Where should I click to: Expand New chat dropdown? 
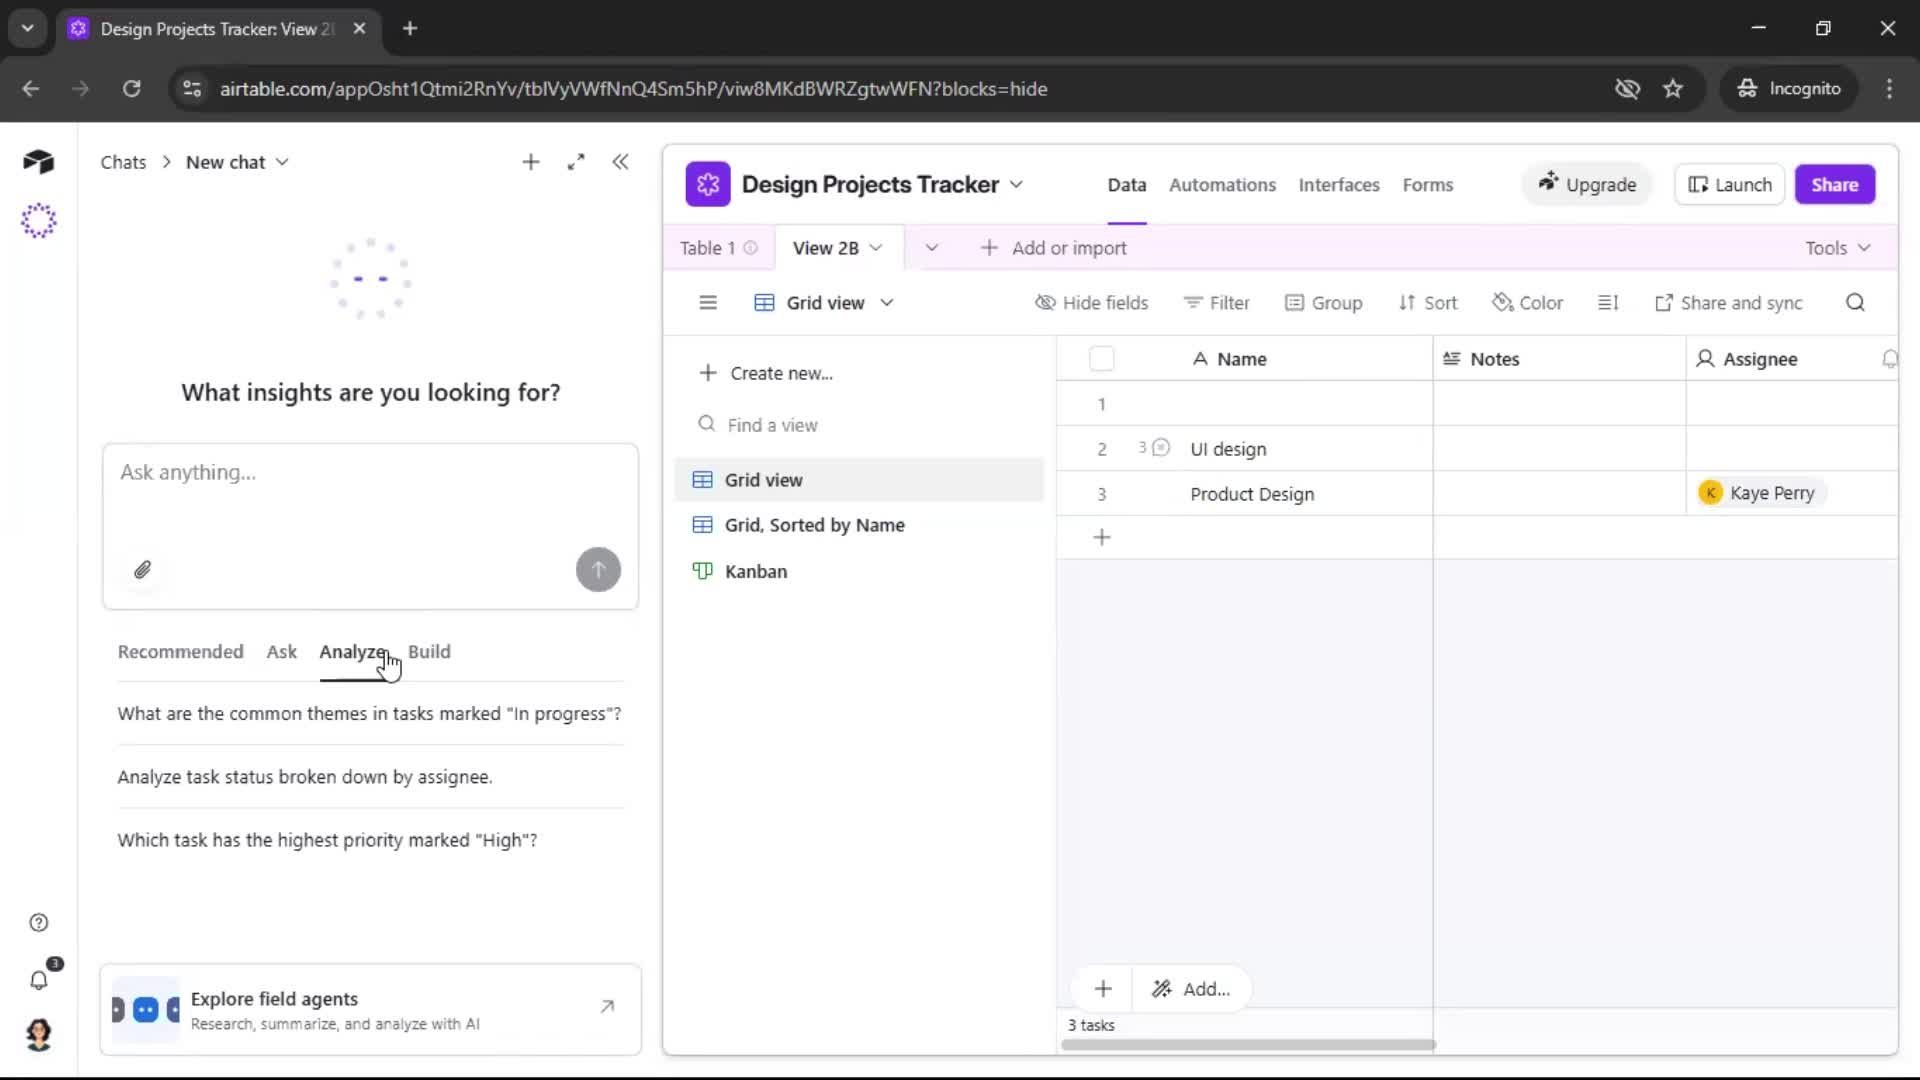[282, 162]
